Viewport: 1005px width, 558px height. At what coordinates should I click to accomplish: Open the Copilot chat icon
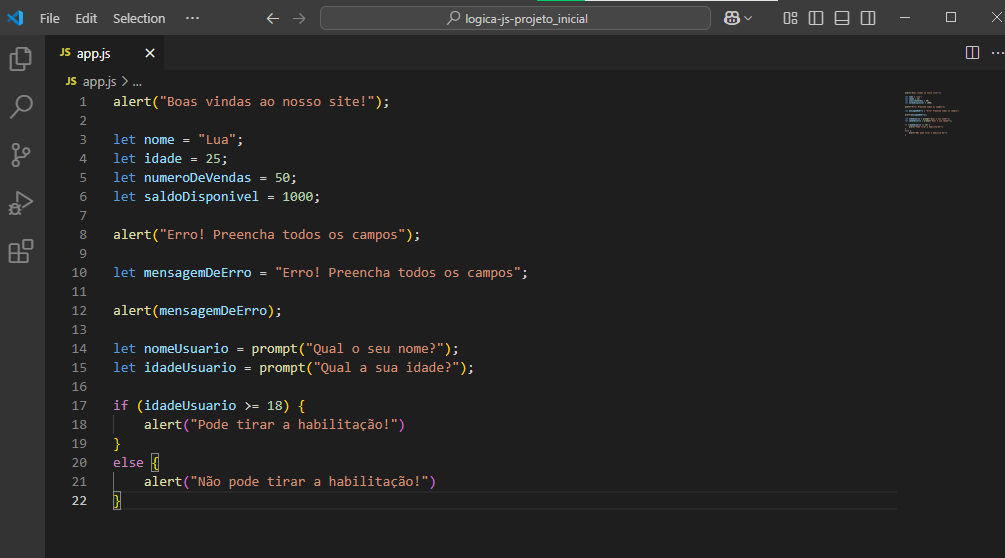coord(731,18)
